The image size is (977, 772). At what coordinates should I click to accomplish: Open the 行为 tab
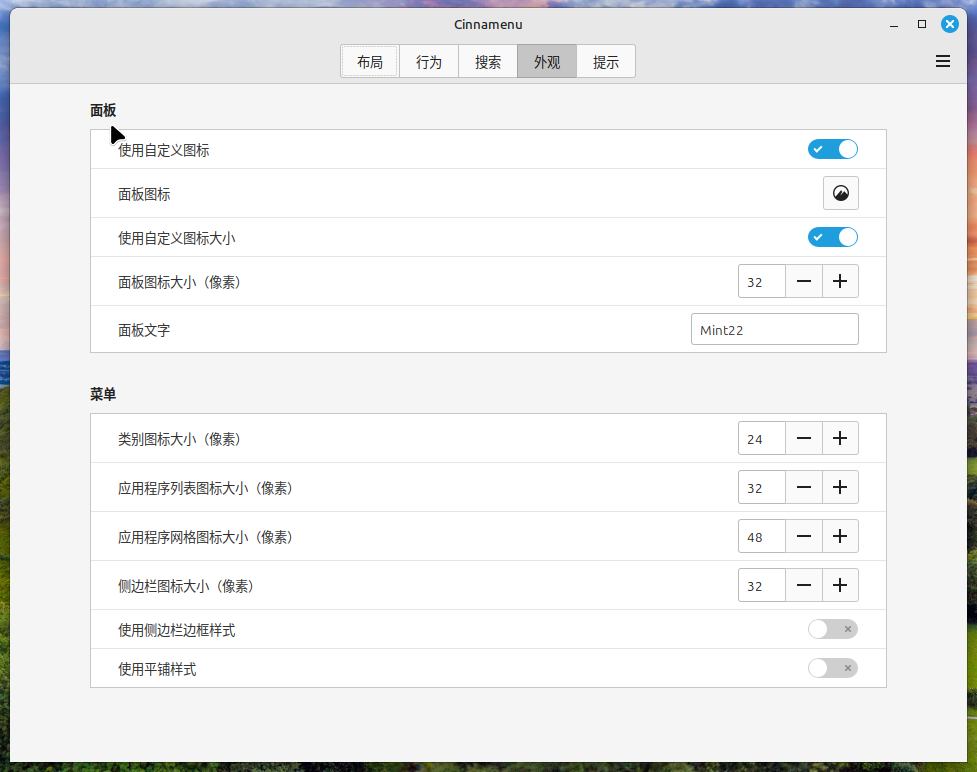pos(429,62)
